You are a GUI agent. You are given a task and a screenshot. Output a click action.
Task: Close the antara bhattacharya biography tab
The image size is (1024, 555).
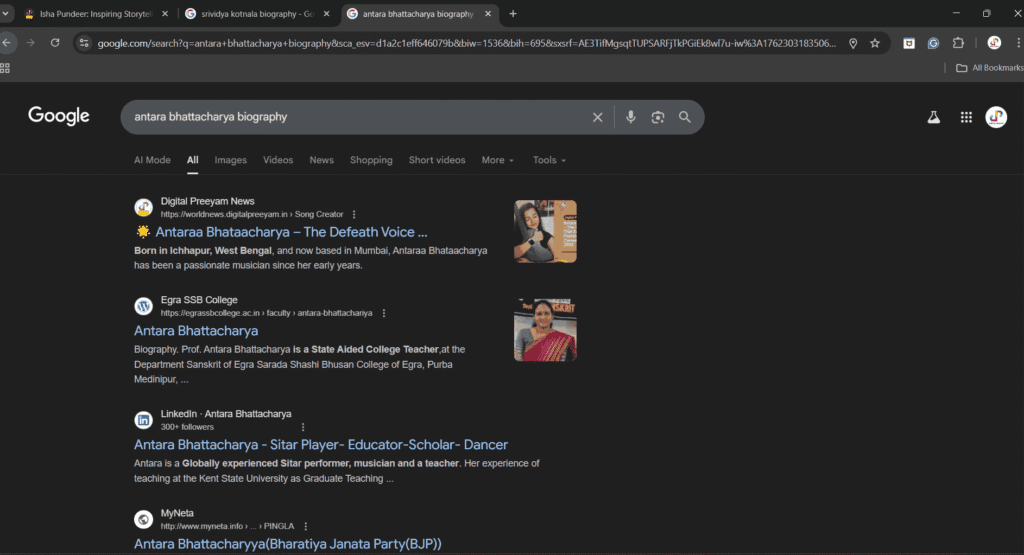pyautogui.click(x=488, y=14)
